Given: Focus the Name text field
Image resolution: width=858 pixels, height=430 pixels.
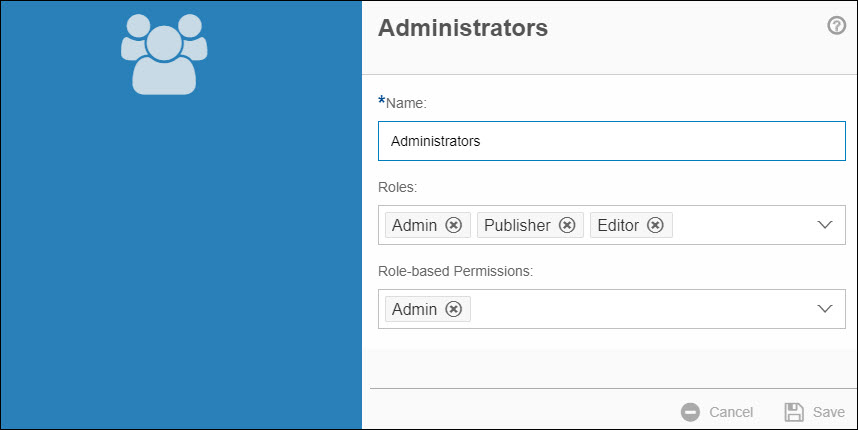Looking at the screenshot, I should pos(612,141).
